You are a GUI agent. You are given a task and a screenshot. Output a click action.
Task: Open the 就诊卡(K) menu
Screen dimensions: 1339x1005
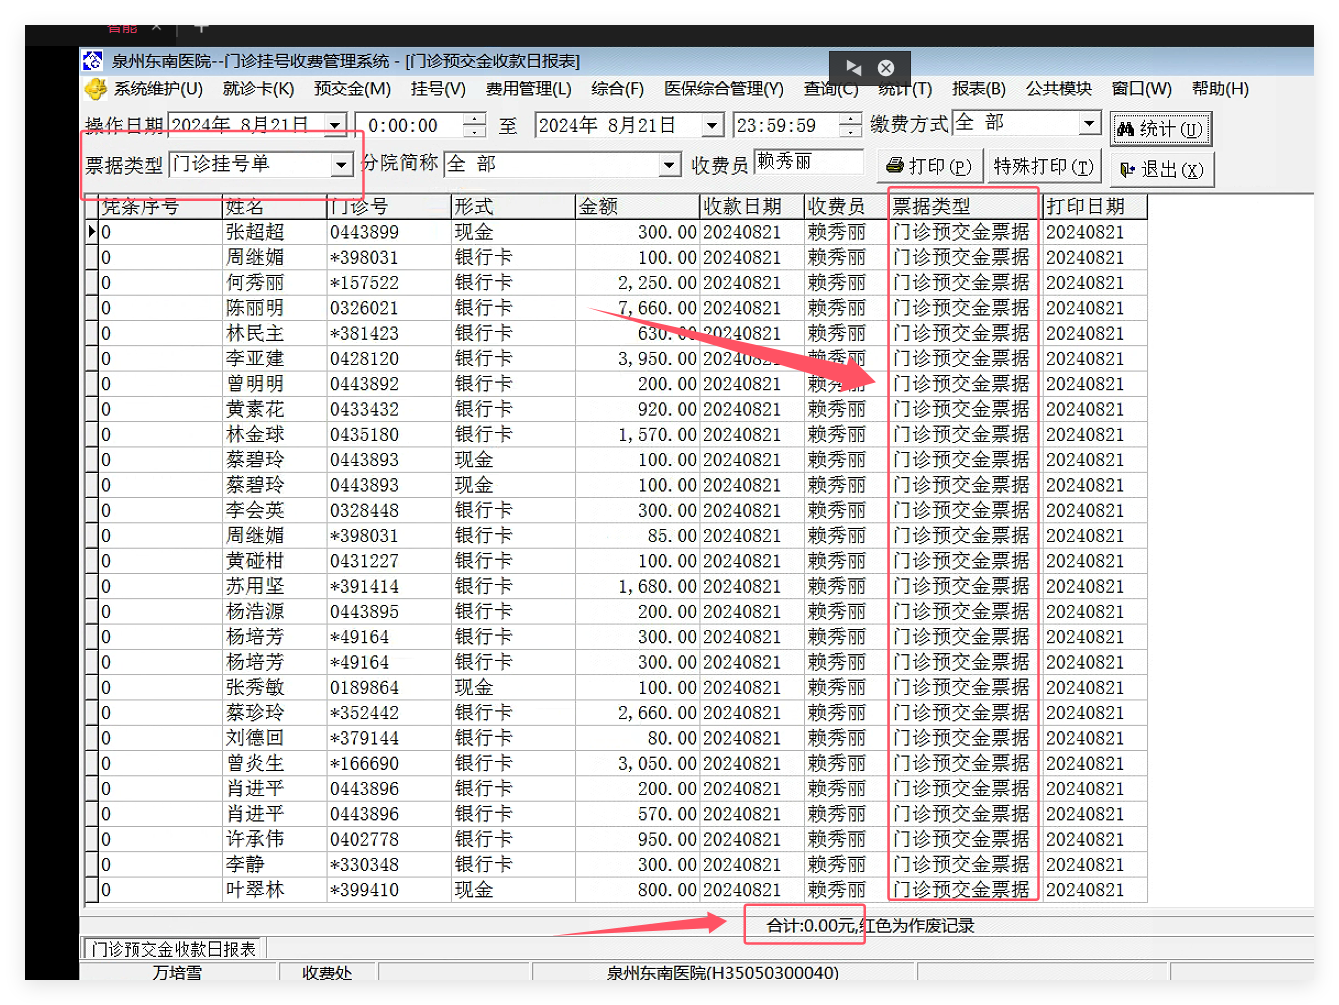[x=258, y=89]
